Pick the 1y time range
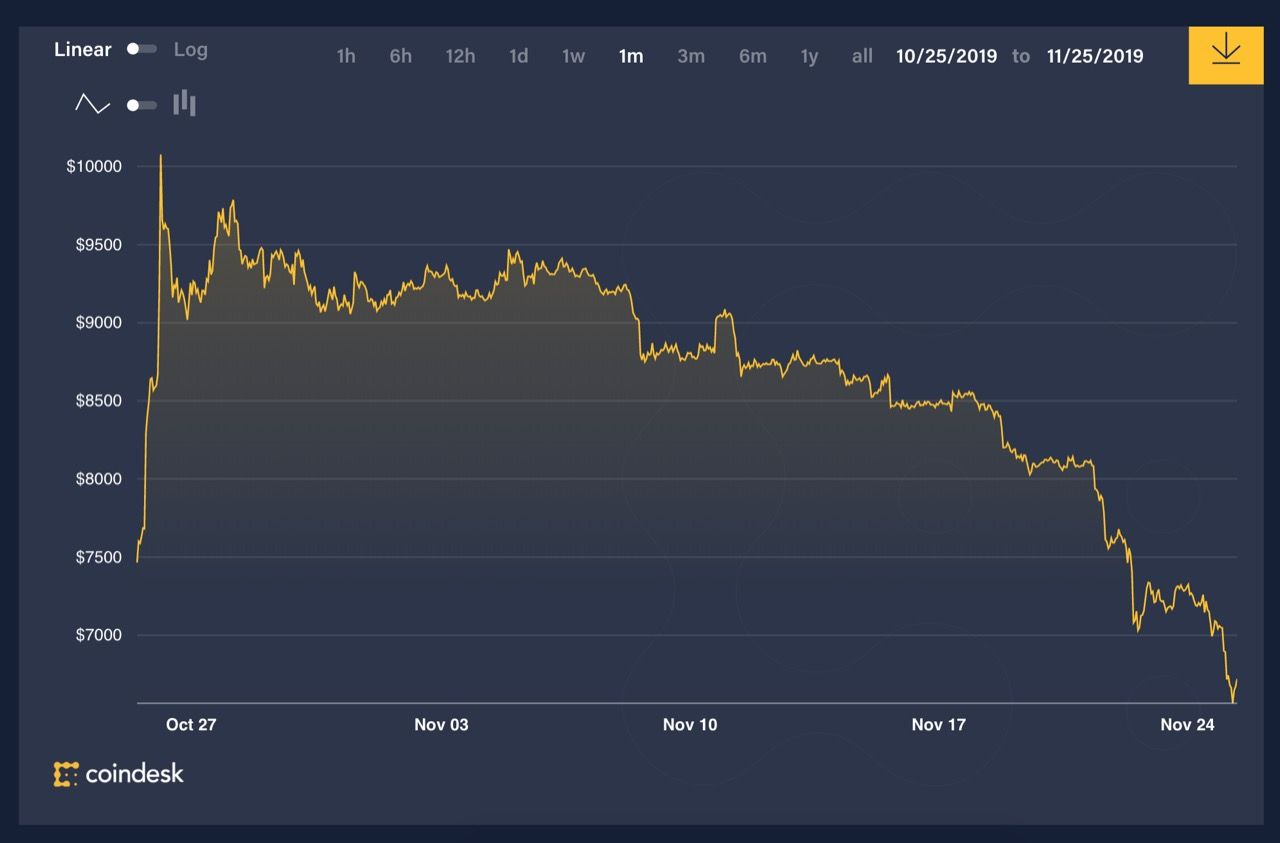The height and width of the screenshot is (843, 1280). click(x=809, y=56)
